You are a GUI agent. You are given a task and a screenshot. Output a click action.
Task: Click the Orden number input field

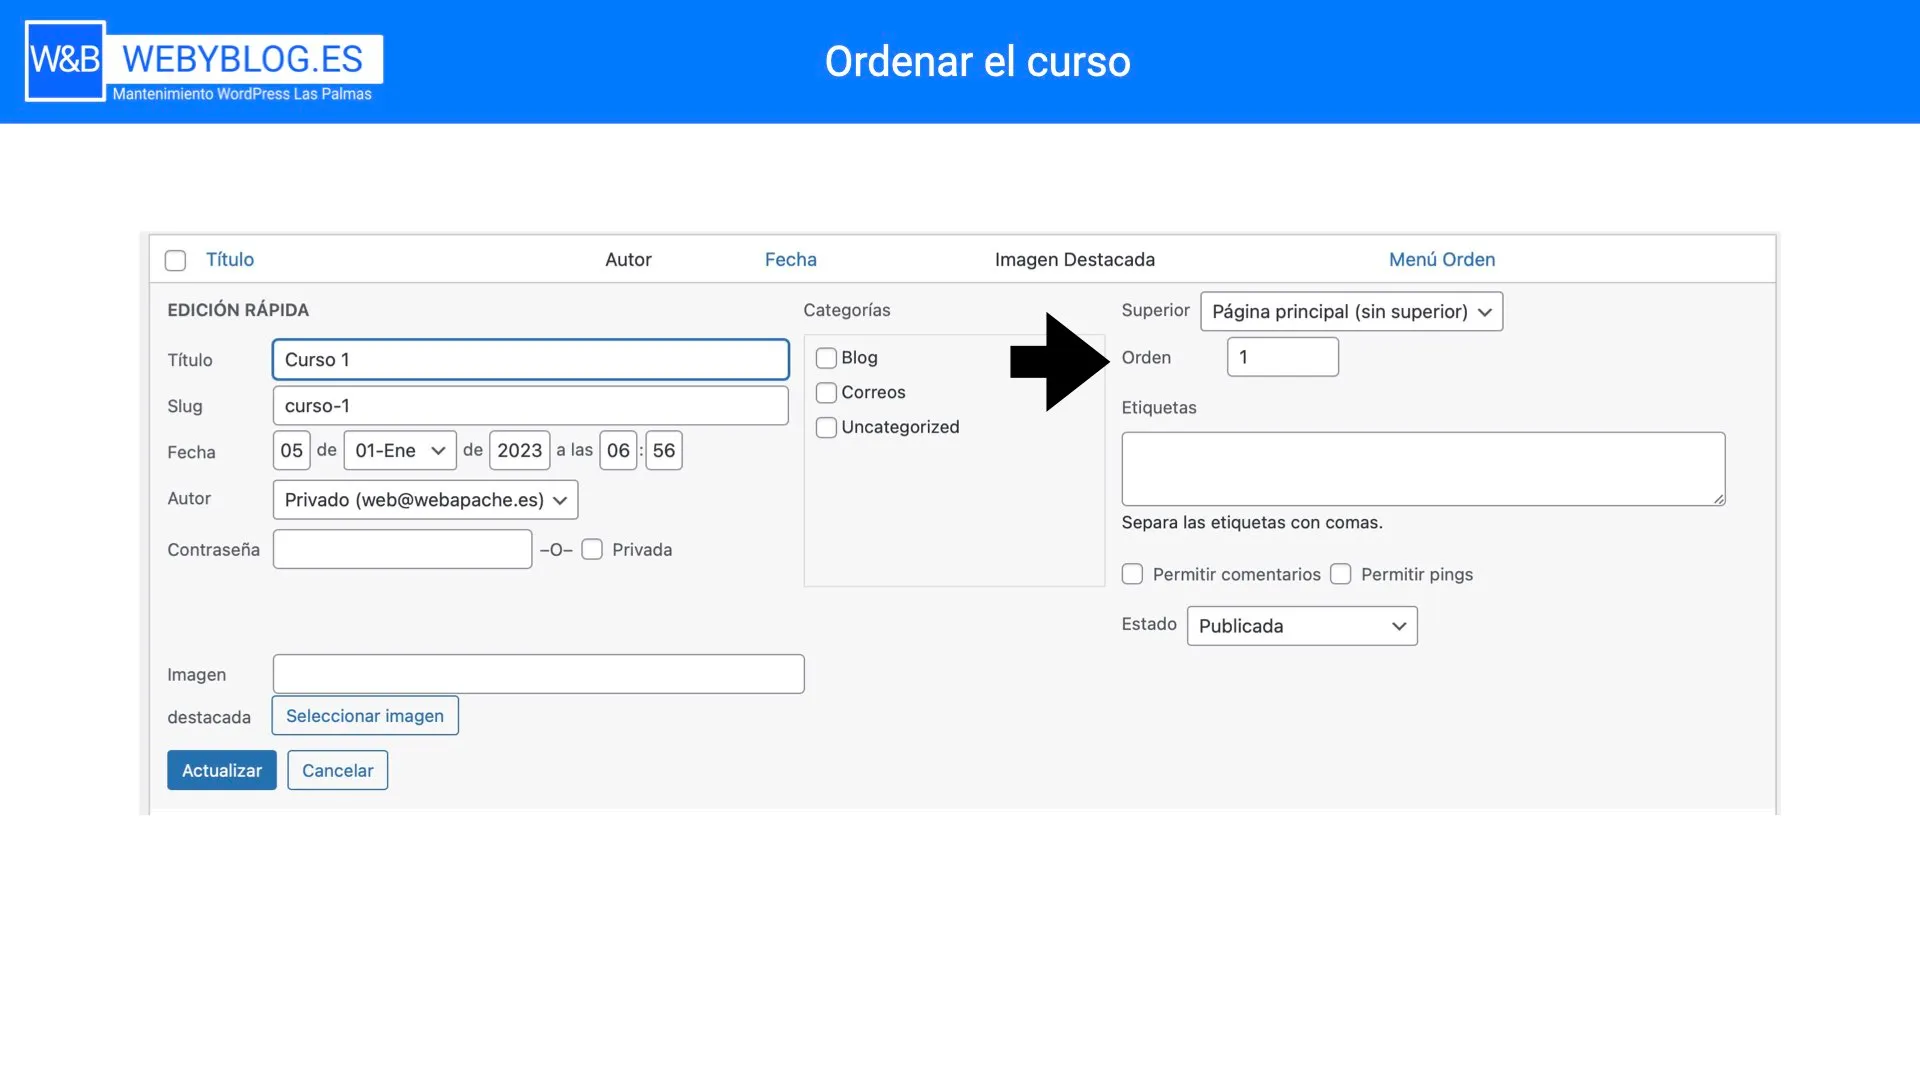tap(1282, 357)
